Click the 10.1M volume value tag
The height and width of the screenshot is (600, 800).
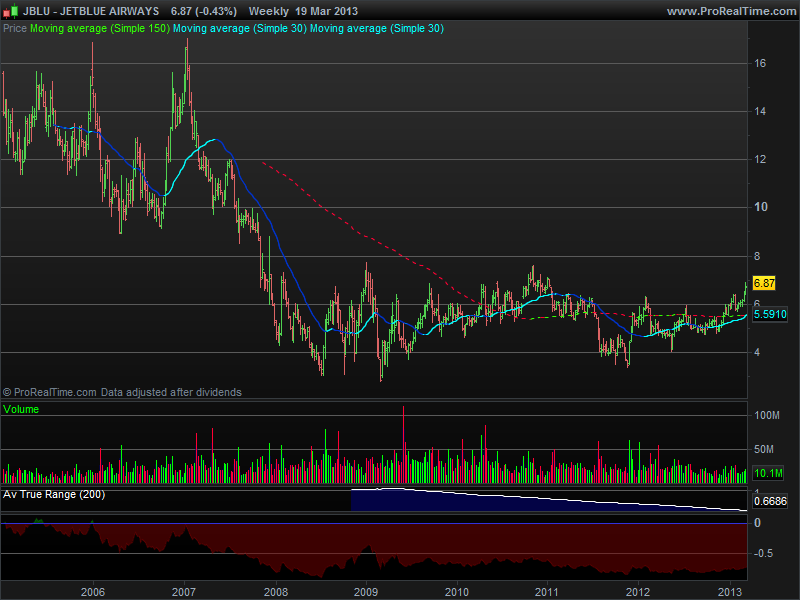pyautogui.click(x=767, y=473)
